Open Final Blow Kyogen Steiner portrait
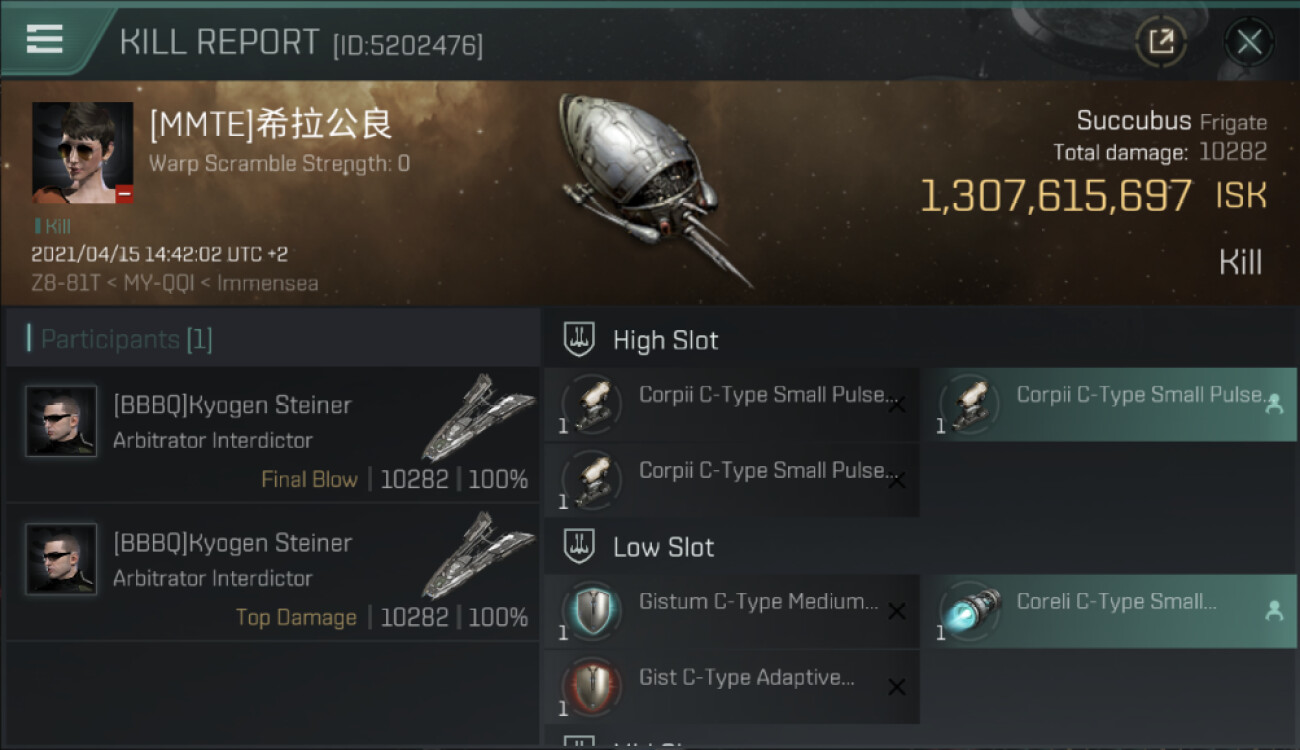Image resolution: width=1300 pixels, height=750 pixels. pos(61,421)
